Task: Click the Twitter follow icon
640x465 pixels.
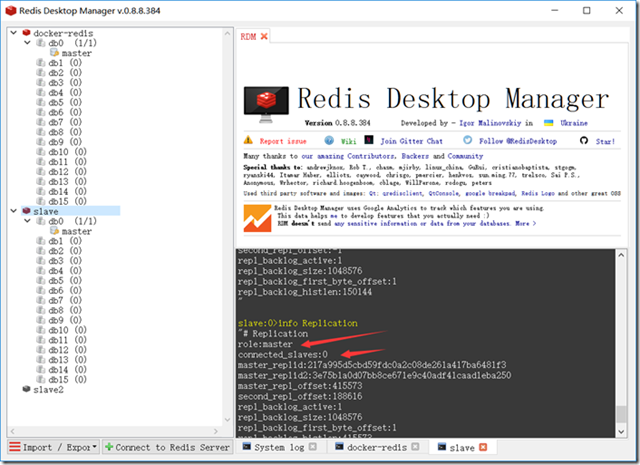Action: click(x=468, y=140)
